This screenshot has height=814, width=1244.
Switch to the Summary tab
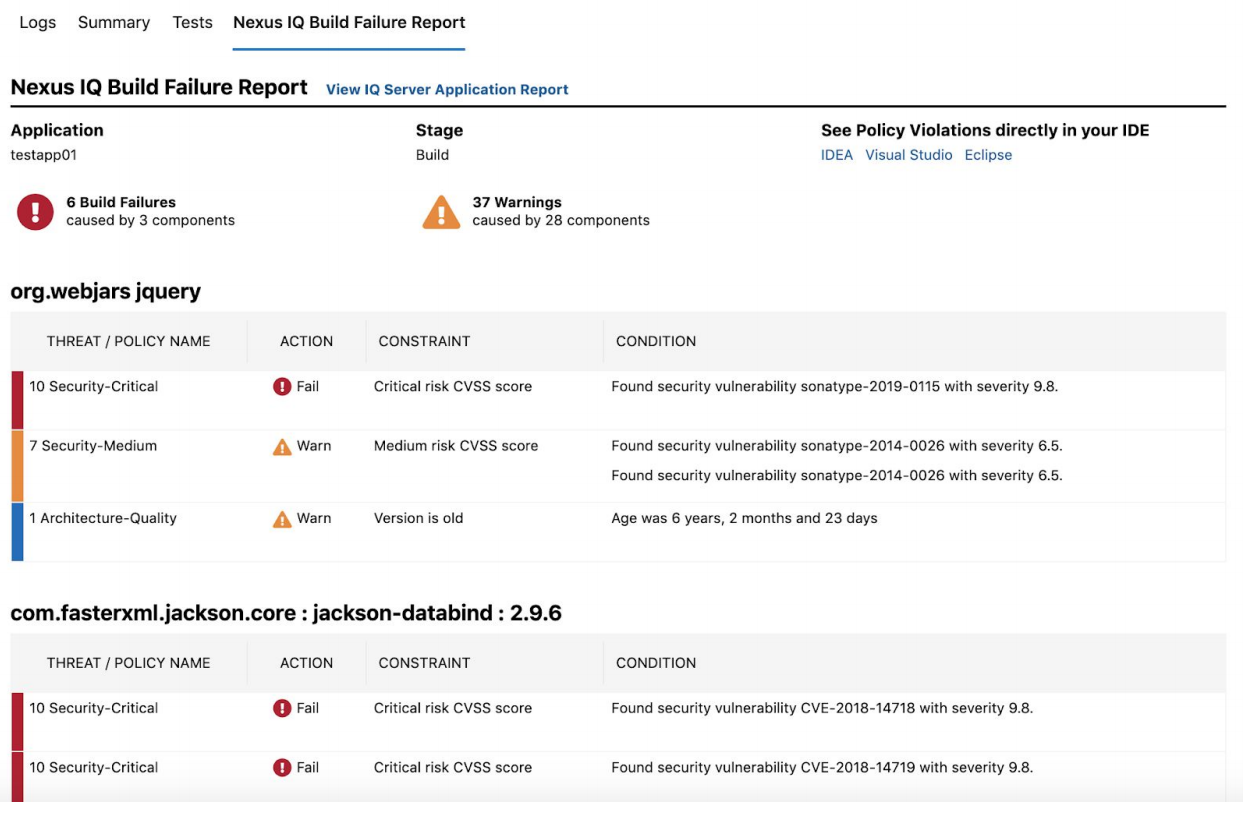point(114,22)
